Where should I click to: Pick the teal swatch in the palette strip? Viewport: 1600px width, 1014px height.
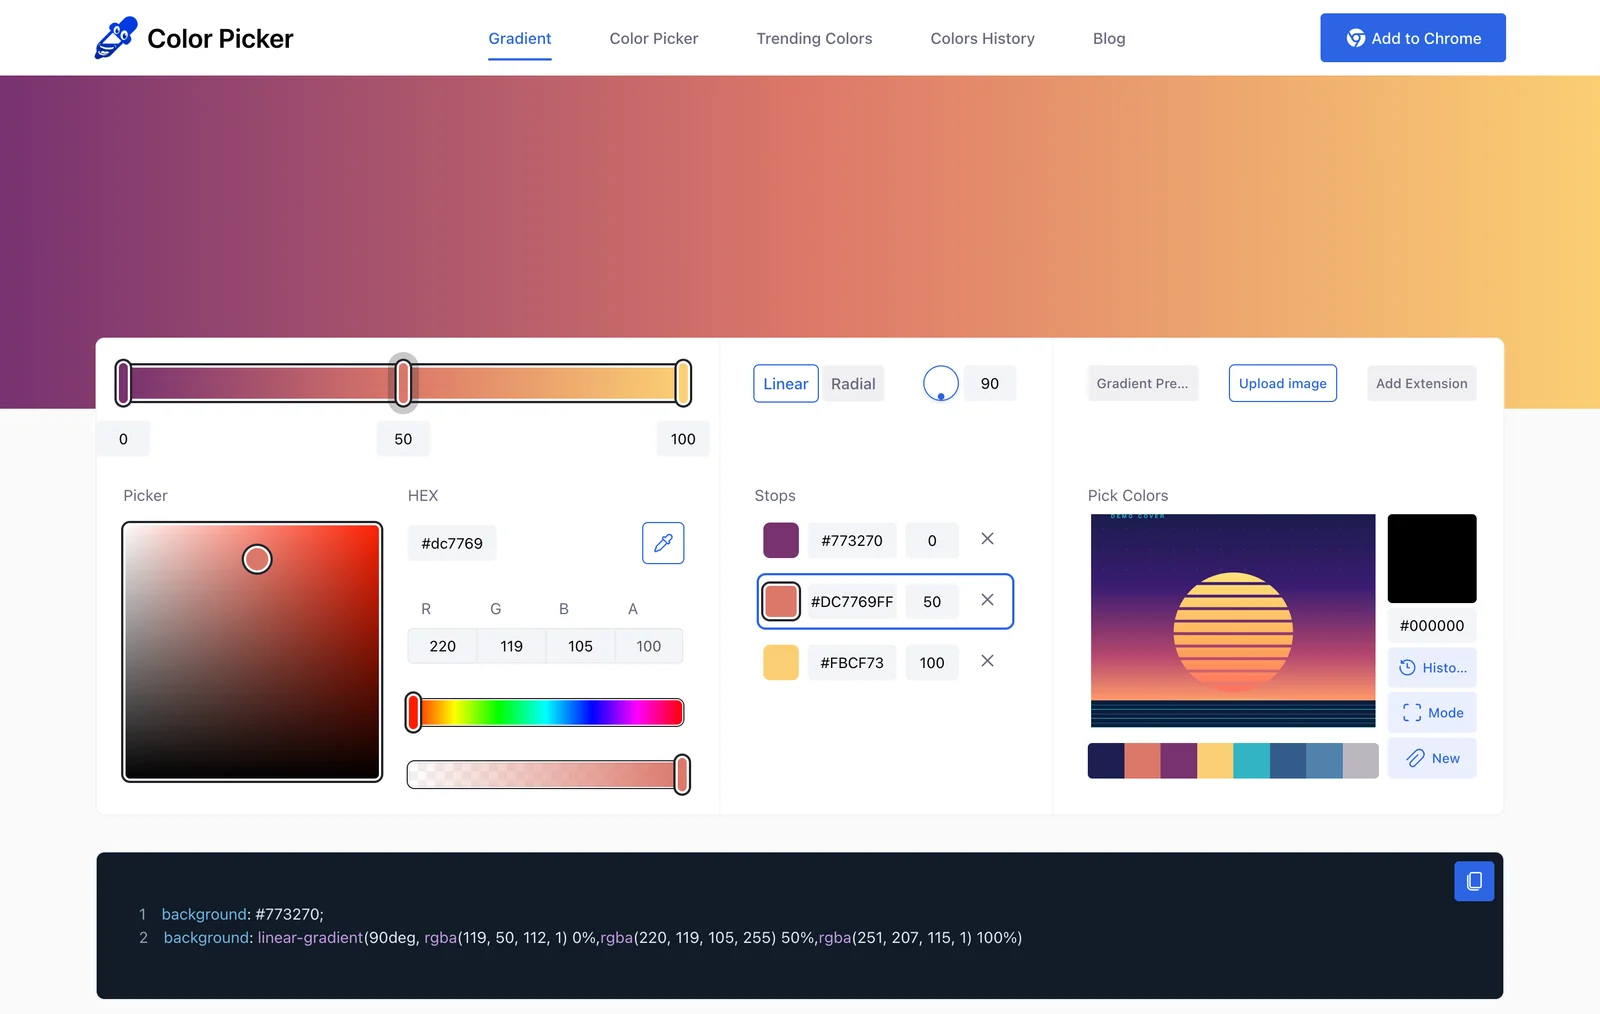click(x=1252, y=761)
